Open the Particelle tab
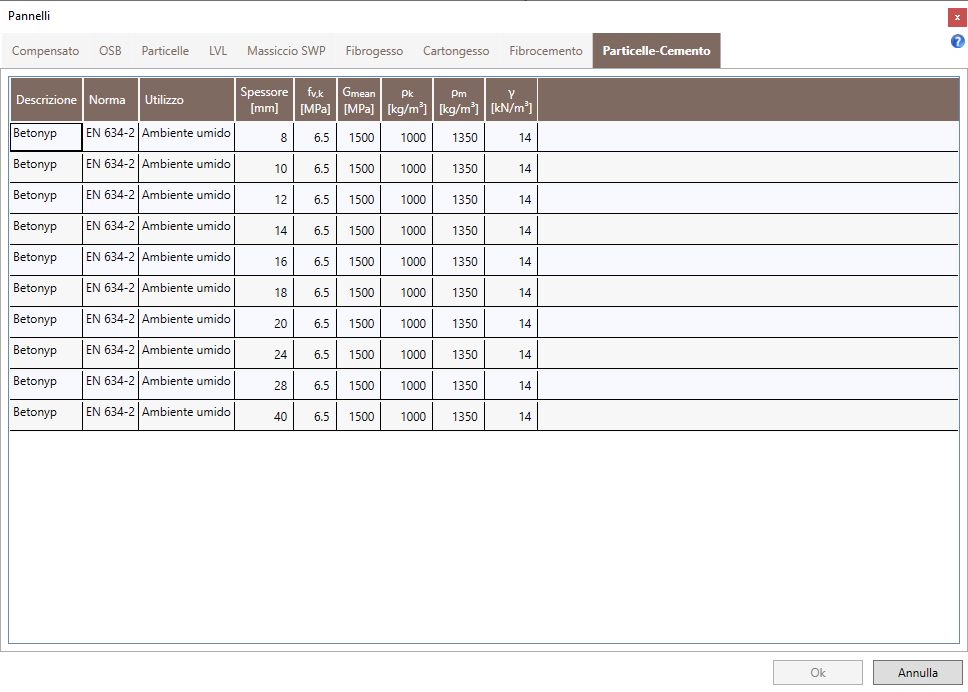The height and width of the screenshot is (692, 968). [165, 51]
